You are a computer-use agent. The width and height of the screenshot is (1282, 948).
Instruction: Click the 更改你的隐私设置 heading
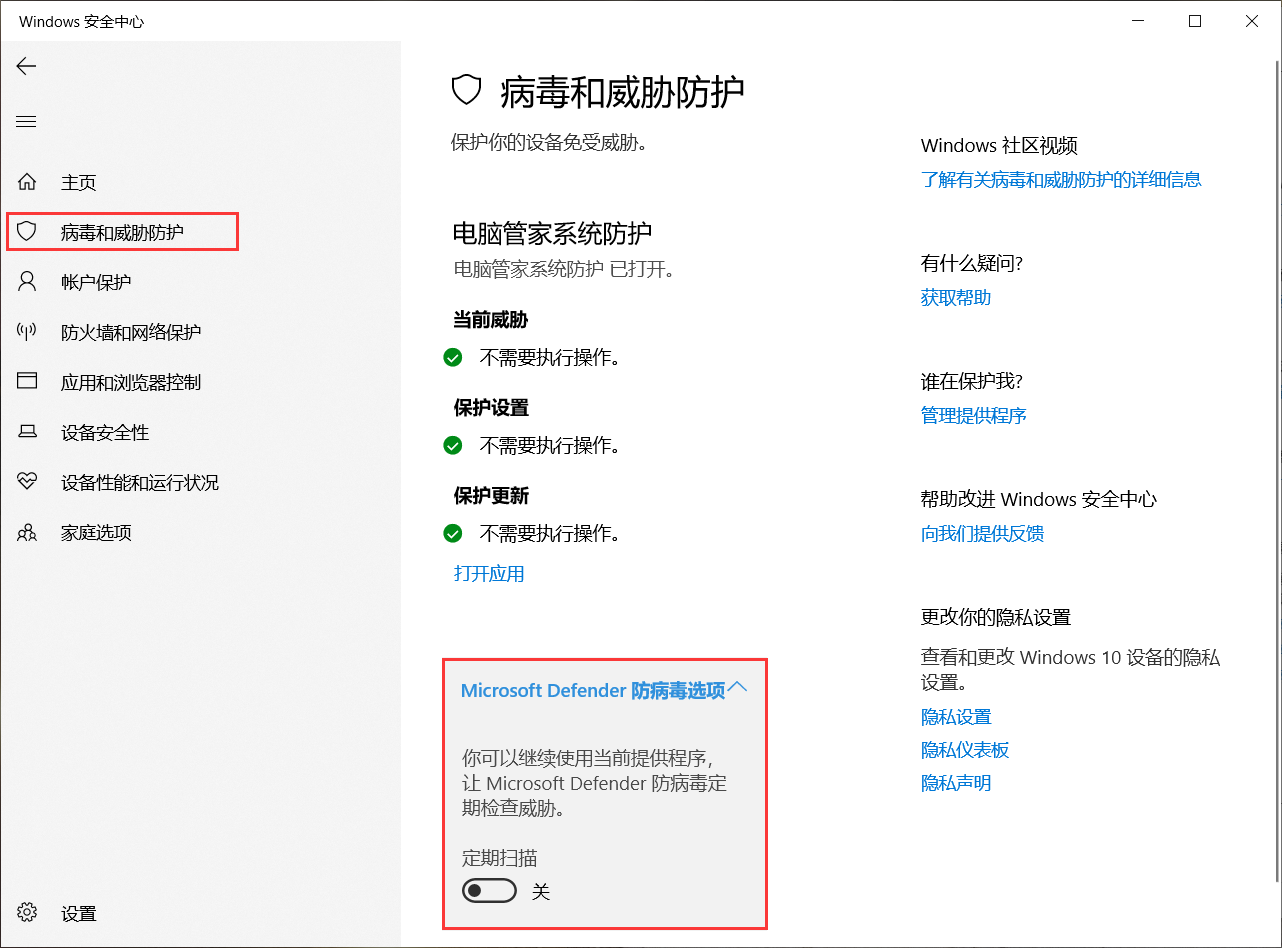click(996, 617)
